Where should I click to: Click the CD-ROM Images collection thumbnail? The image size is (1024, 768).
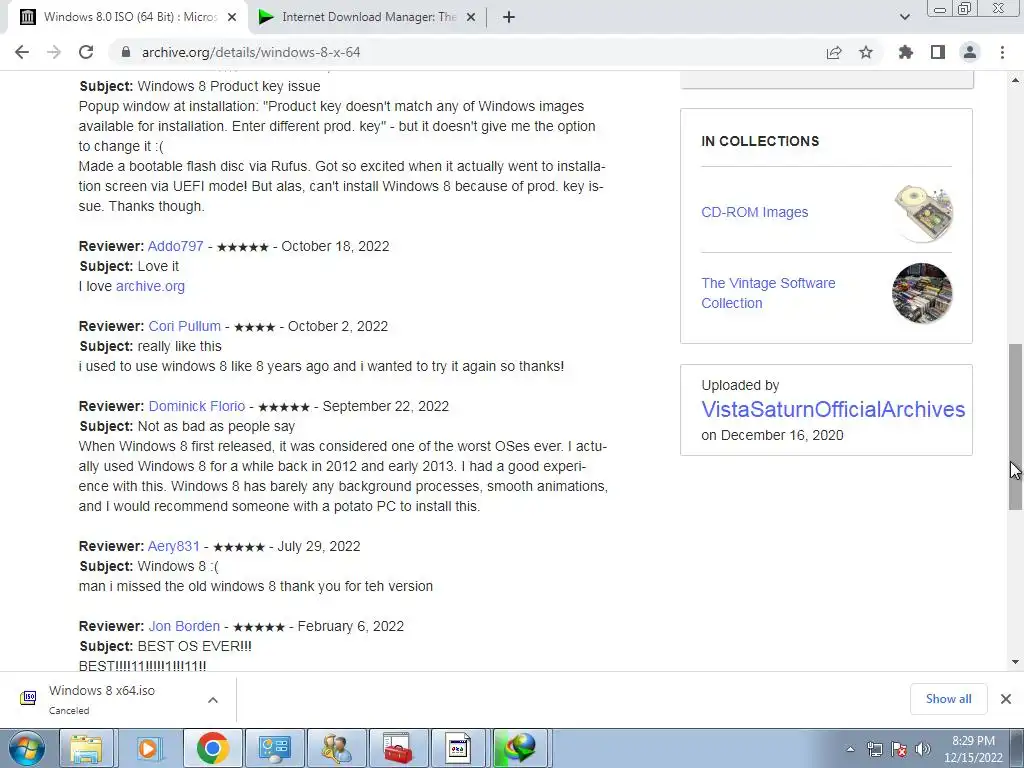tap(923, 212)
